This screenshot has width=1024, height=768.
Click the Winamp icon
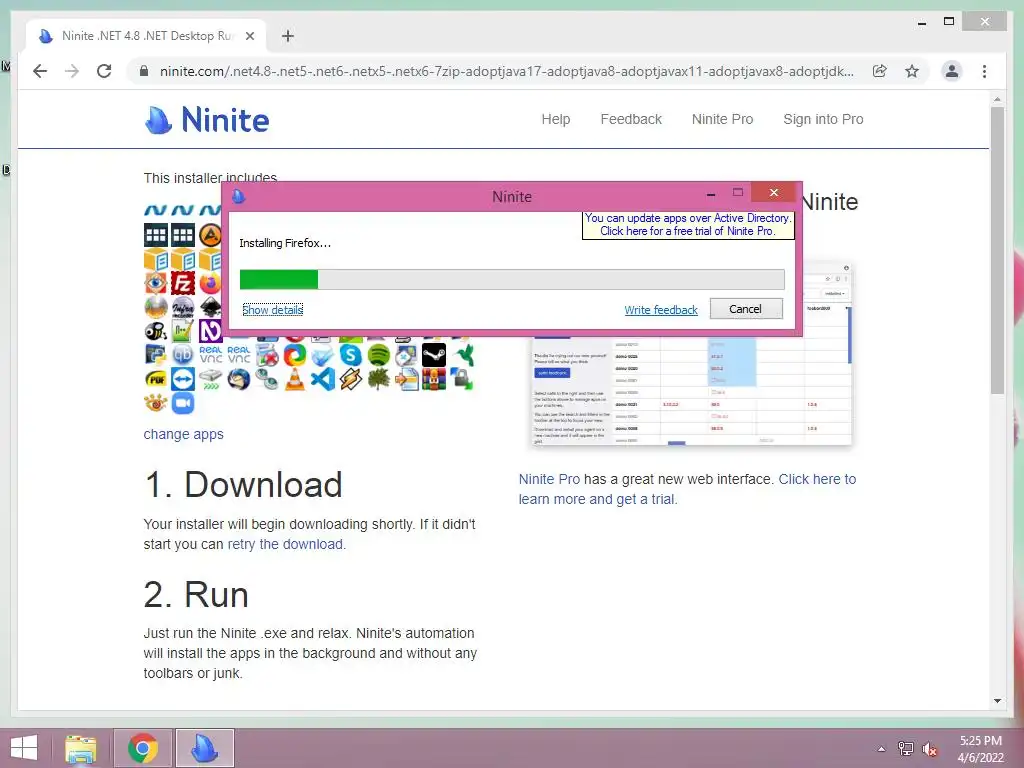[x=350, y=379]
